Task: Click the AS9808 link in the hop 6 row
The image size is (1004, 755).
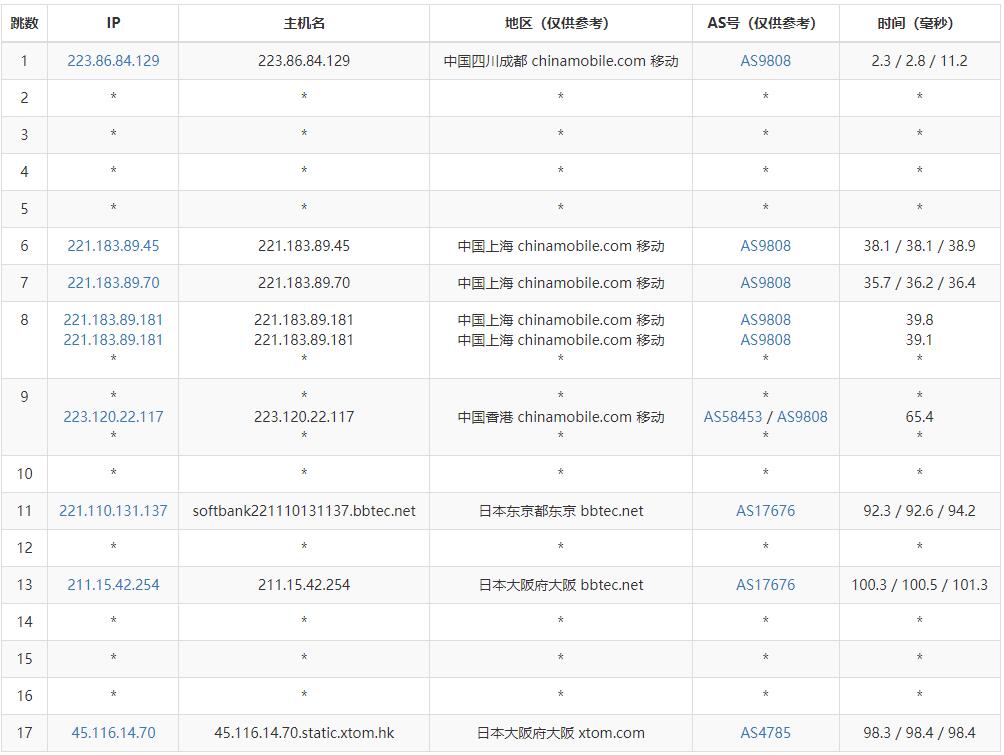Action: [765, 246]
